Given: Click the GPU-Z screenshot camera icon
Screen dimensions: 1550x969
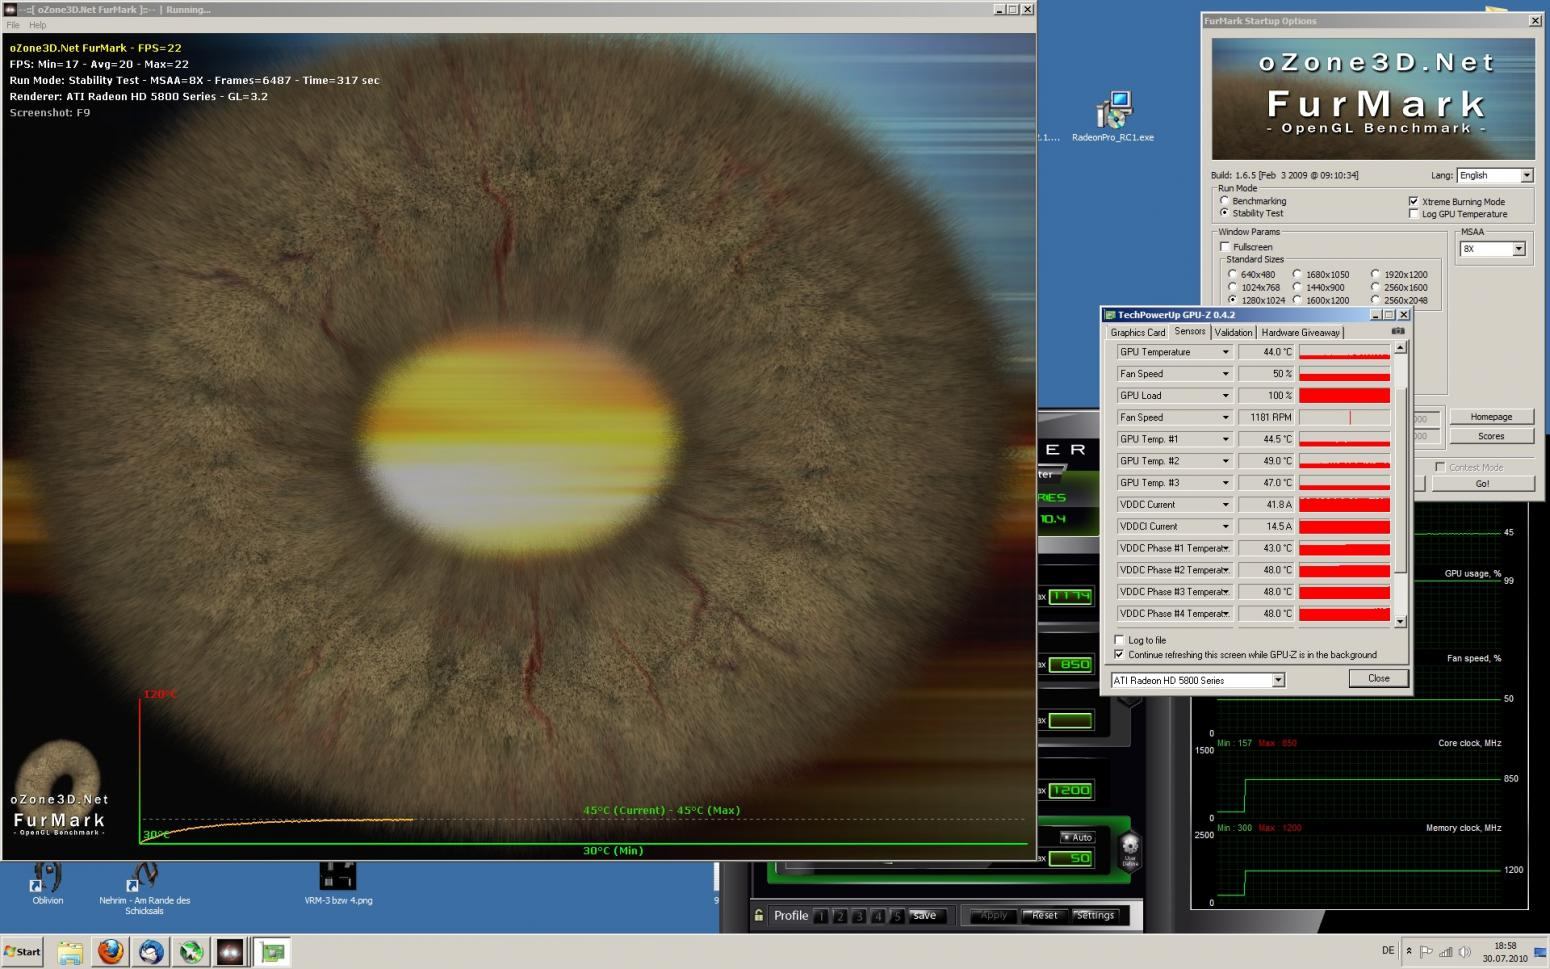Looking at the screenshot, I should (1397, 331).
